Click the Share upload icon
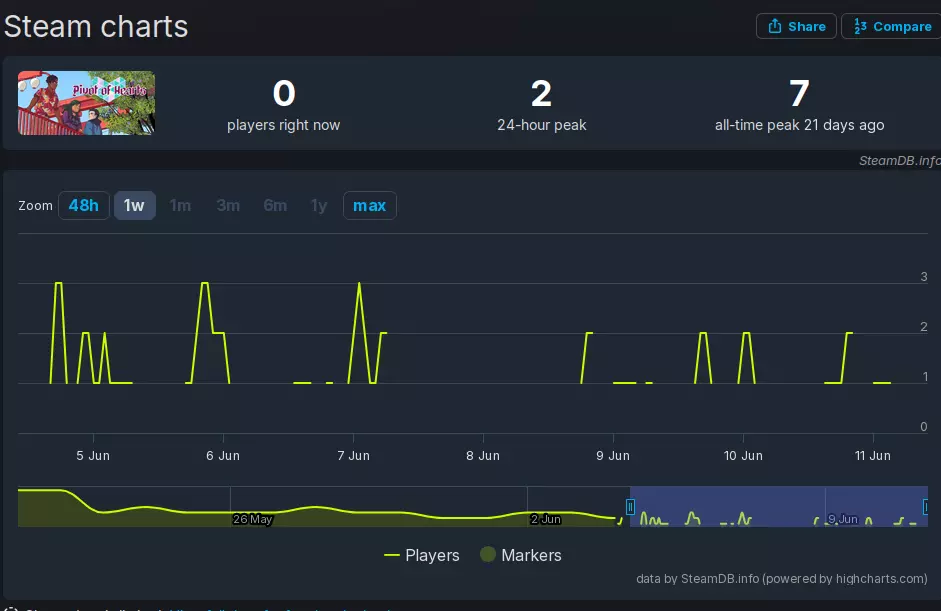The image size is (941, 611). 775,26
